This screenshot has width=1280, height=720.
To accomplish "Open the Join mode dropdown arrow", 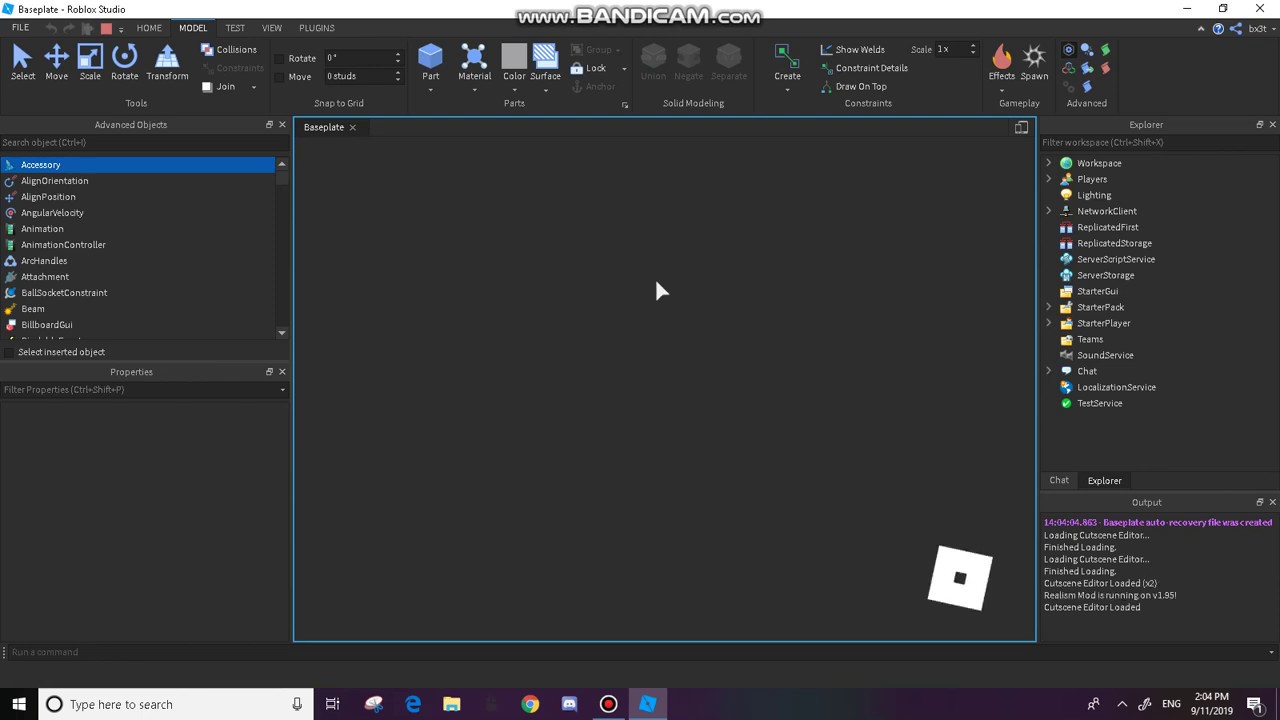I will [x=254, y=87].
